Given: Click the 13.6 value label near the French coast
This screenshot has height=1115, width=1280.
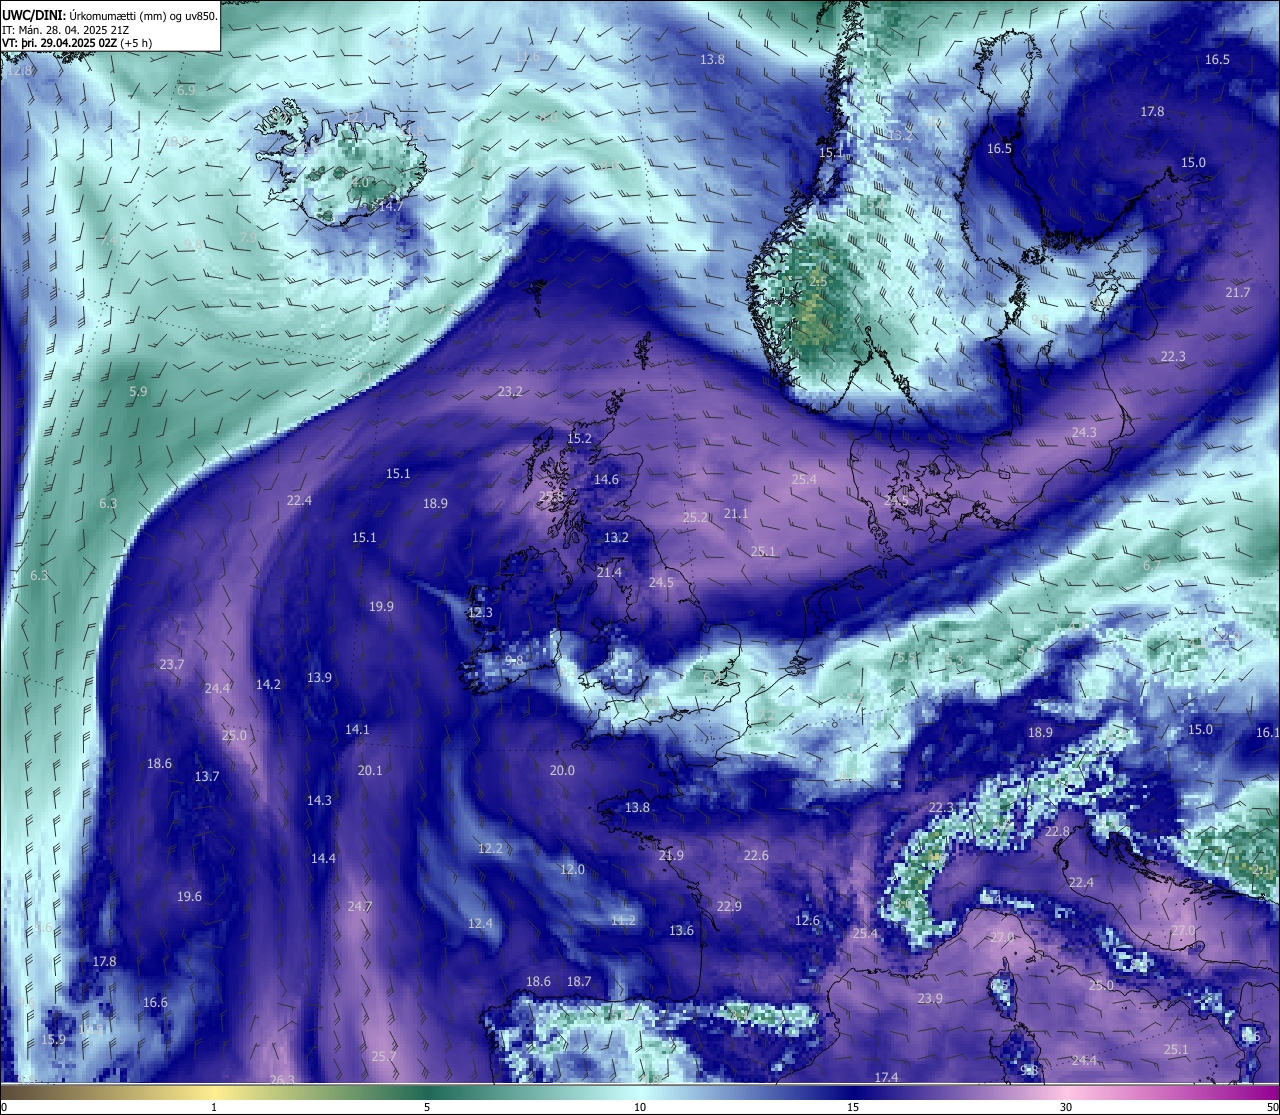Looking at the screenshot, I should click(681, 930).
